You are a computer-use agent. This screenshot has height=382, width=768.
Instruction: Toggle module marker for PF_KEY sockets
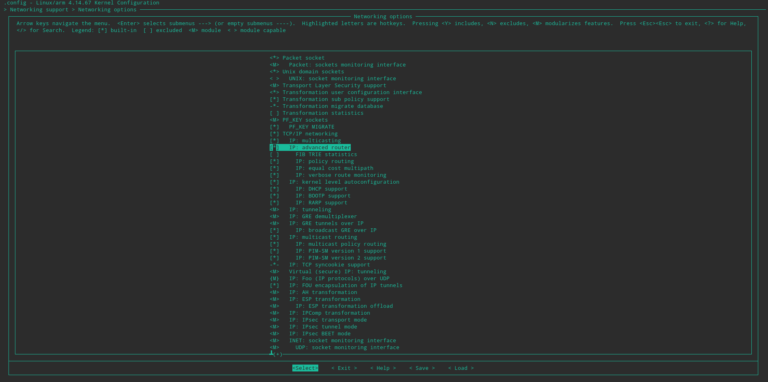[274, 120]
